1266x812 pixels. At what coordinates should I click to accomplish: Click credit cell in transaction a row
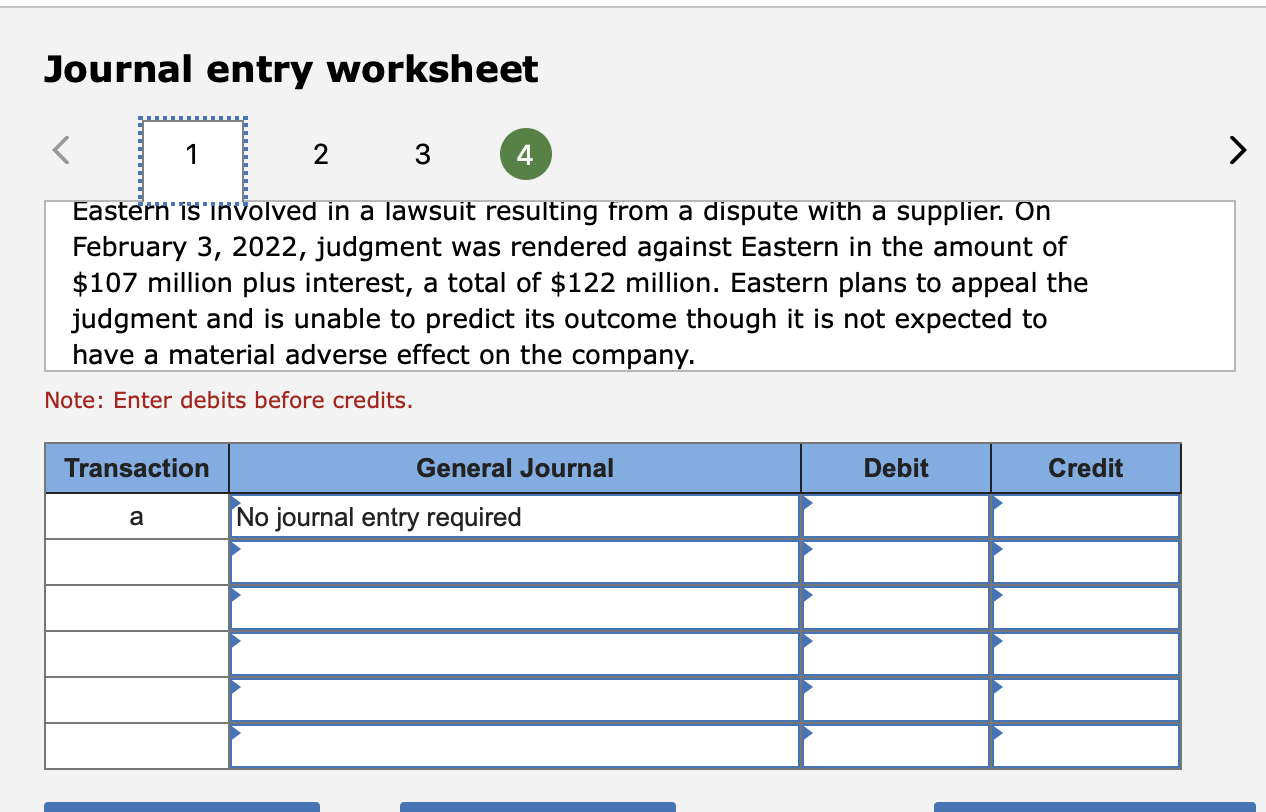click(1086, 517)
